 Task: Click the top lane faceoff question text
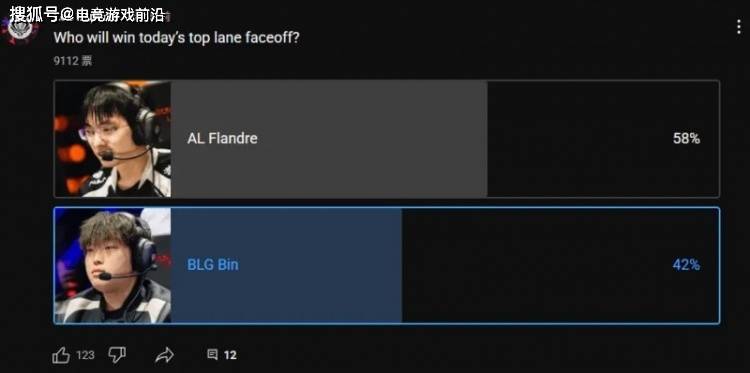pyautogui.click(x=176, y=38)
